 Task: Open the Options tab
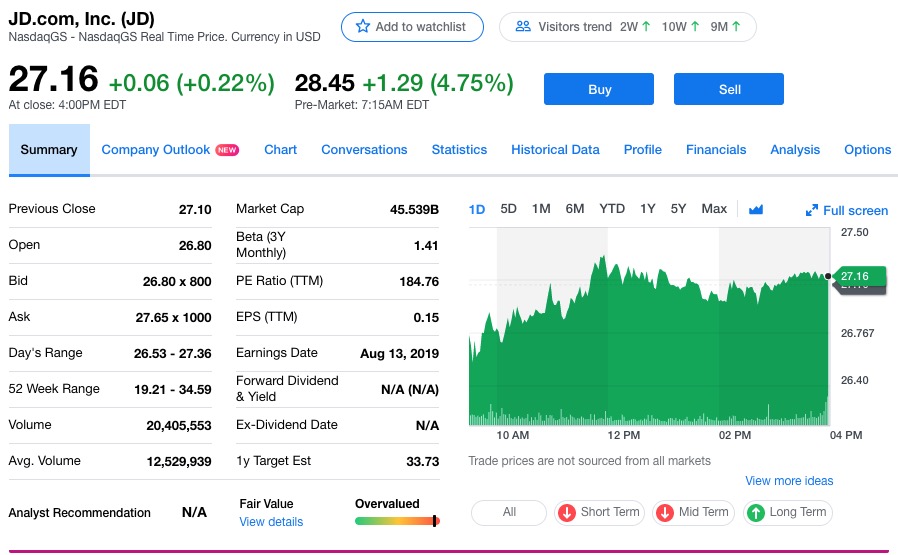pos(867,150)
